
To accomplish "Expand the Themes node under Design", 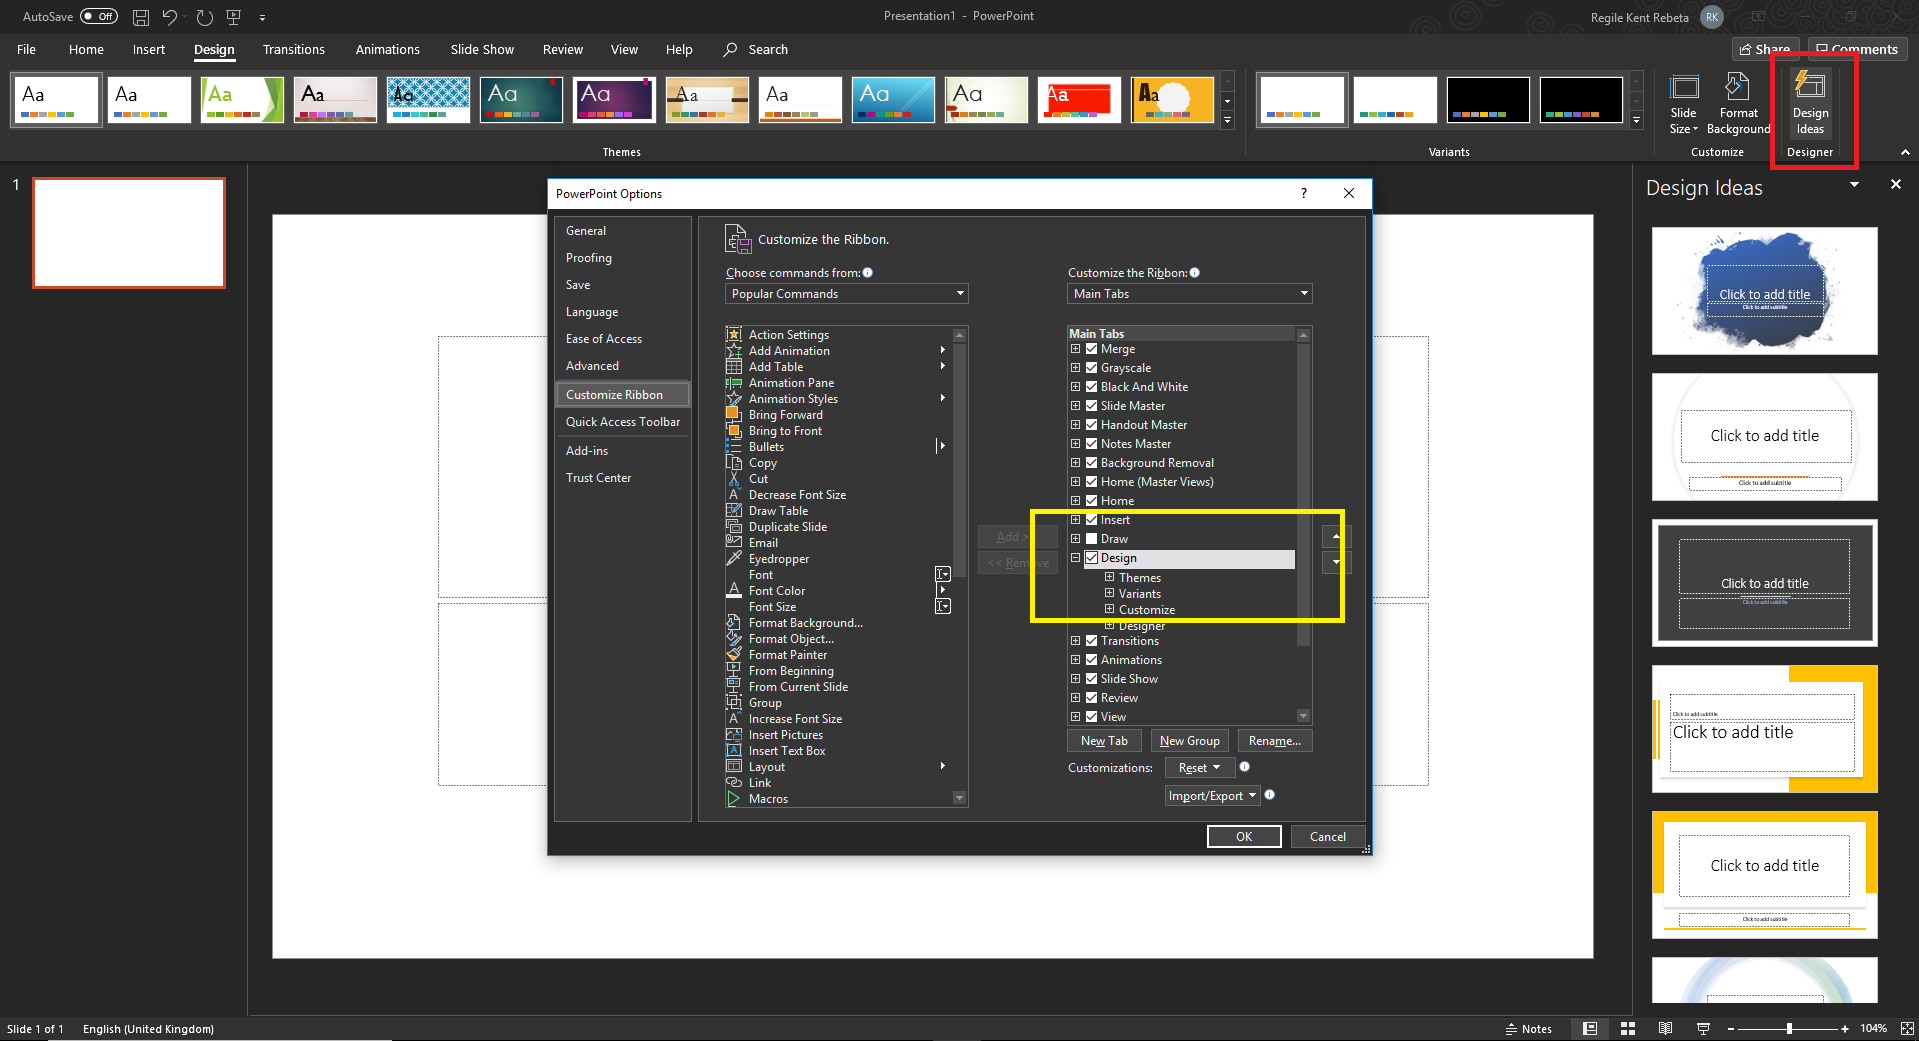I will point(1108,577).
